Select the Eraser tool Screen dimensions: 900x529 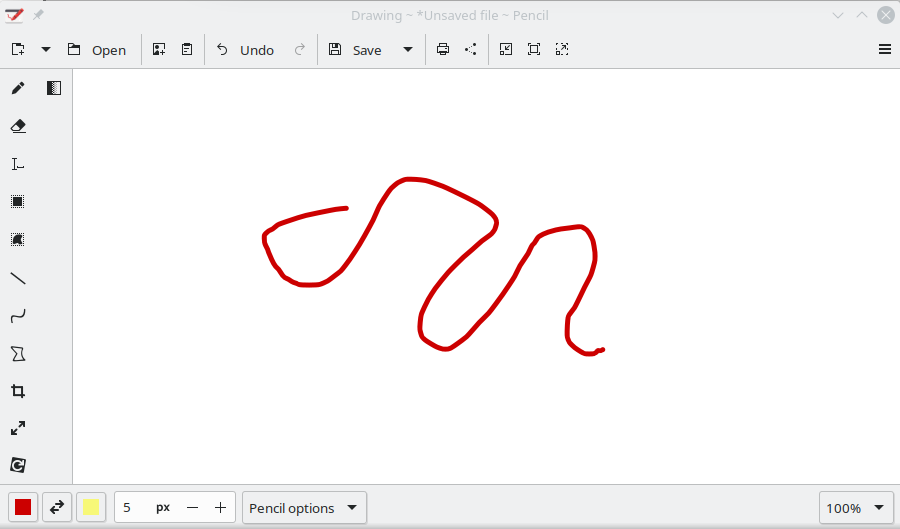tap(18, 126)
